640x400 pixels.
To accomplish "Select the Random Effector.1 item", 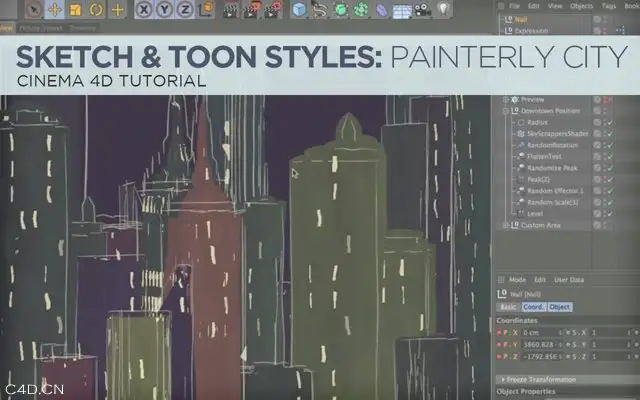I will coord(556,191).
